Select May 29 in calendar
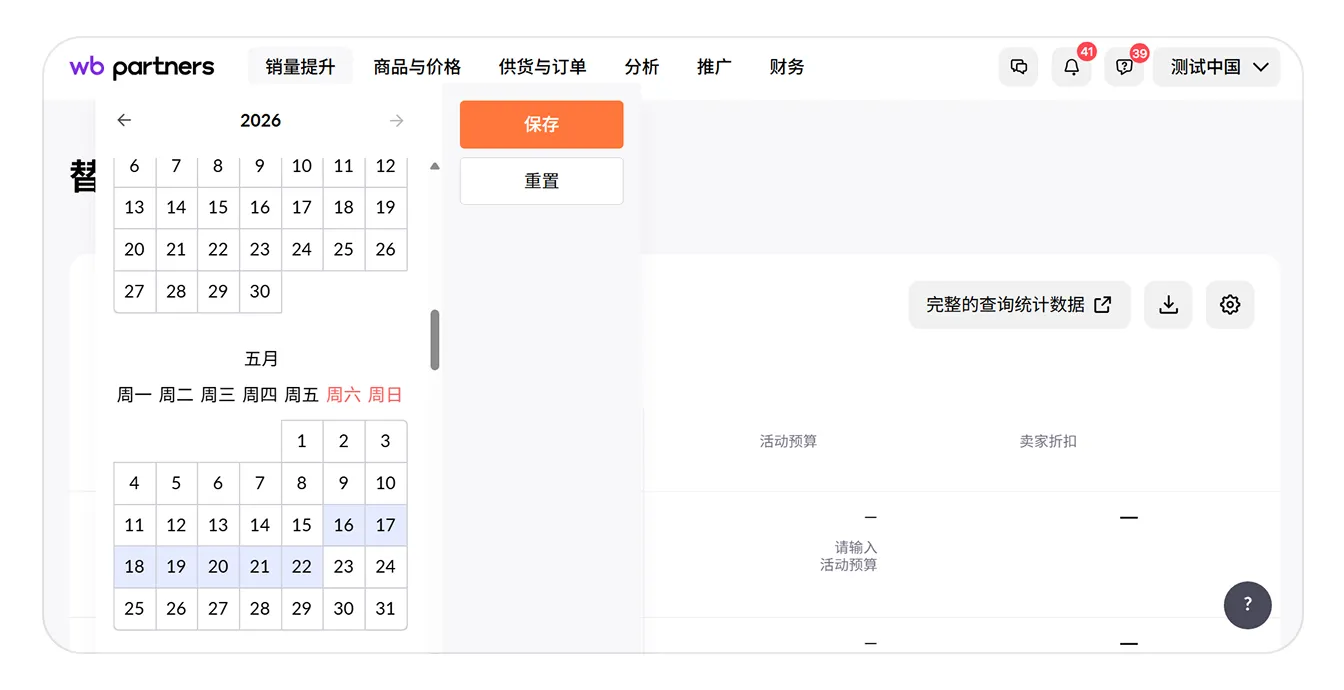This screenshot has width=1344, height=690. click(x=302, y=609)
